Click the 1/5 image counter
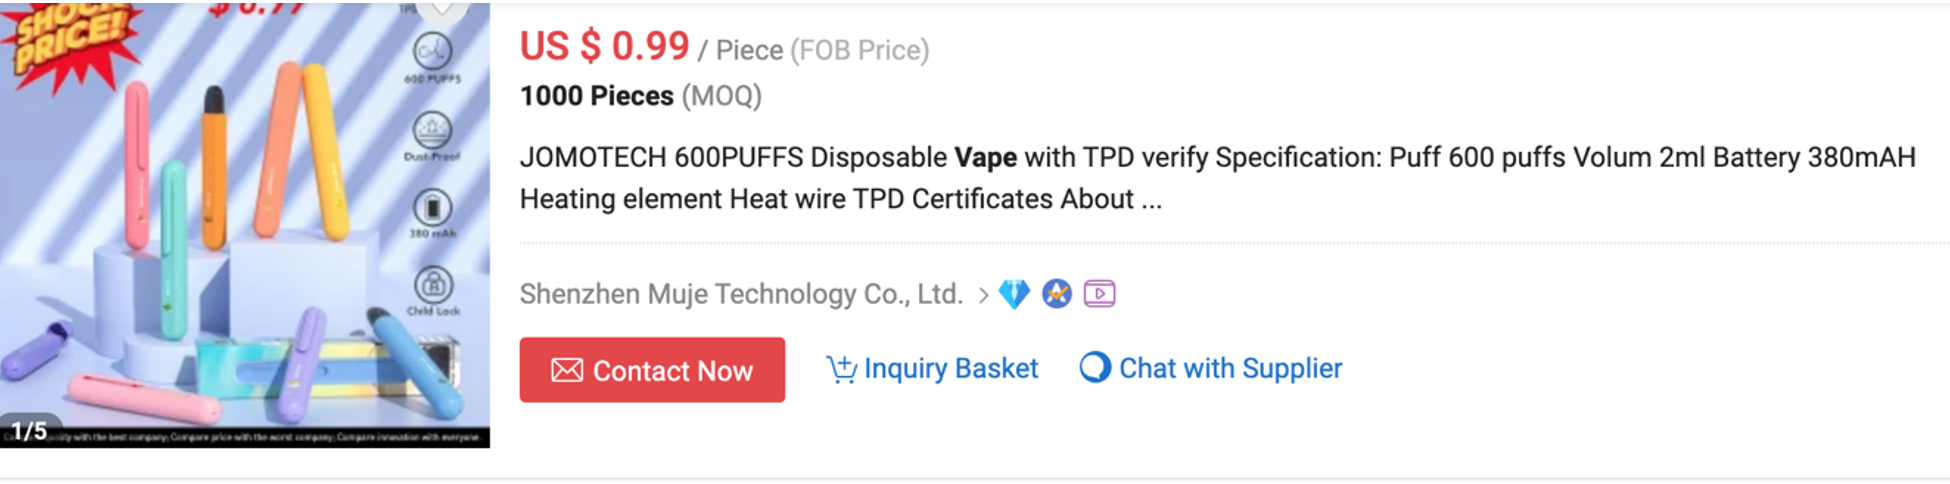This screenshot has width=1950, height=484. (29, 431)
